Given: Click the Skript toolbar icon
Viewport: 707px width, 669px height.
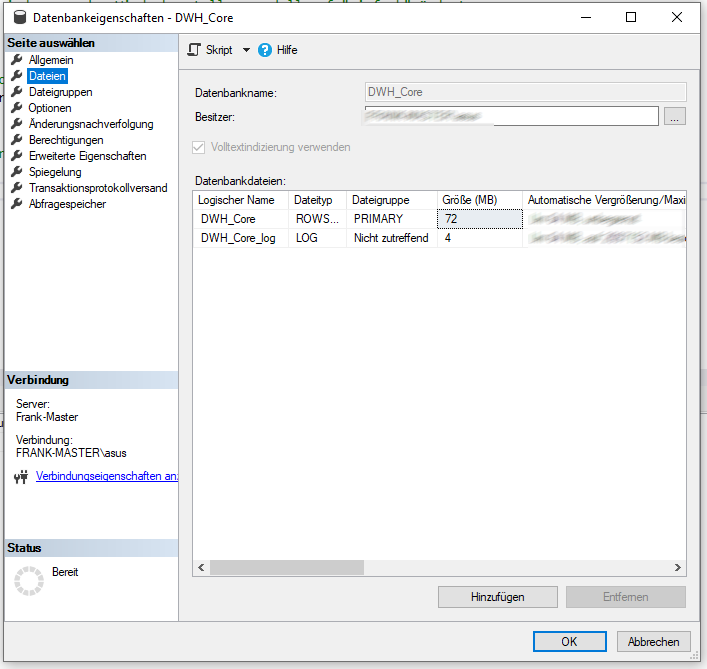Looking at the screenshot, I should tap(194, 50).
